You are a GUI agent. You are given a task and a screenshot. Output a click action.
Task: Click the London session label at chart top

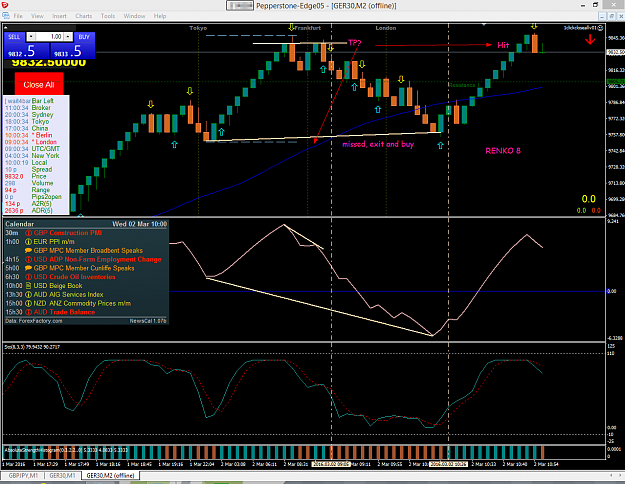pyautogui.click(x=386, y=28)
